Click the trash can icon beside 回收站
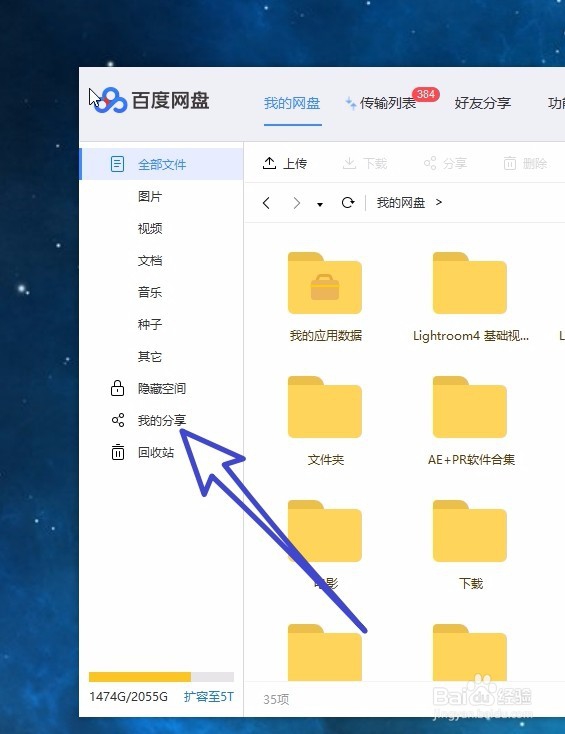This screenshot has height=734, width=565. [x=117, y=452]
